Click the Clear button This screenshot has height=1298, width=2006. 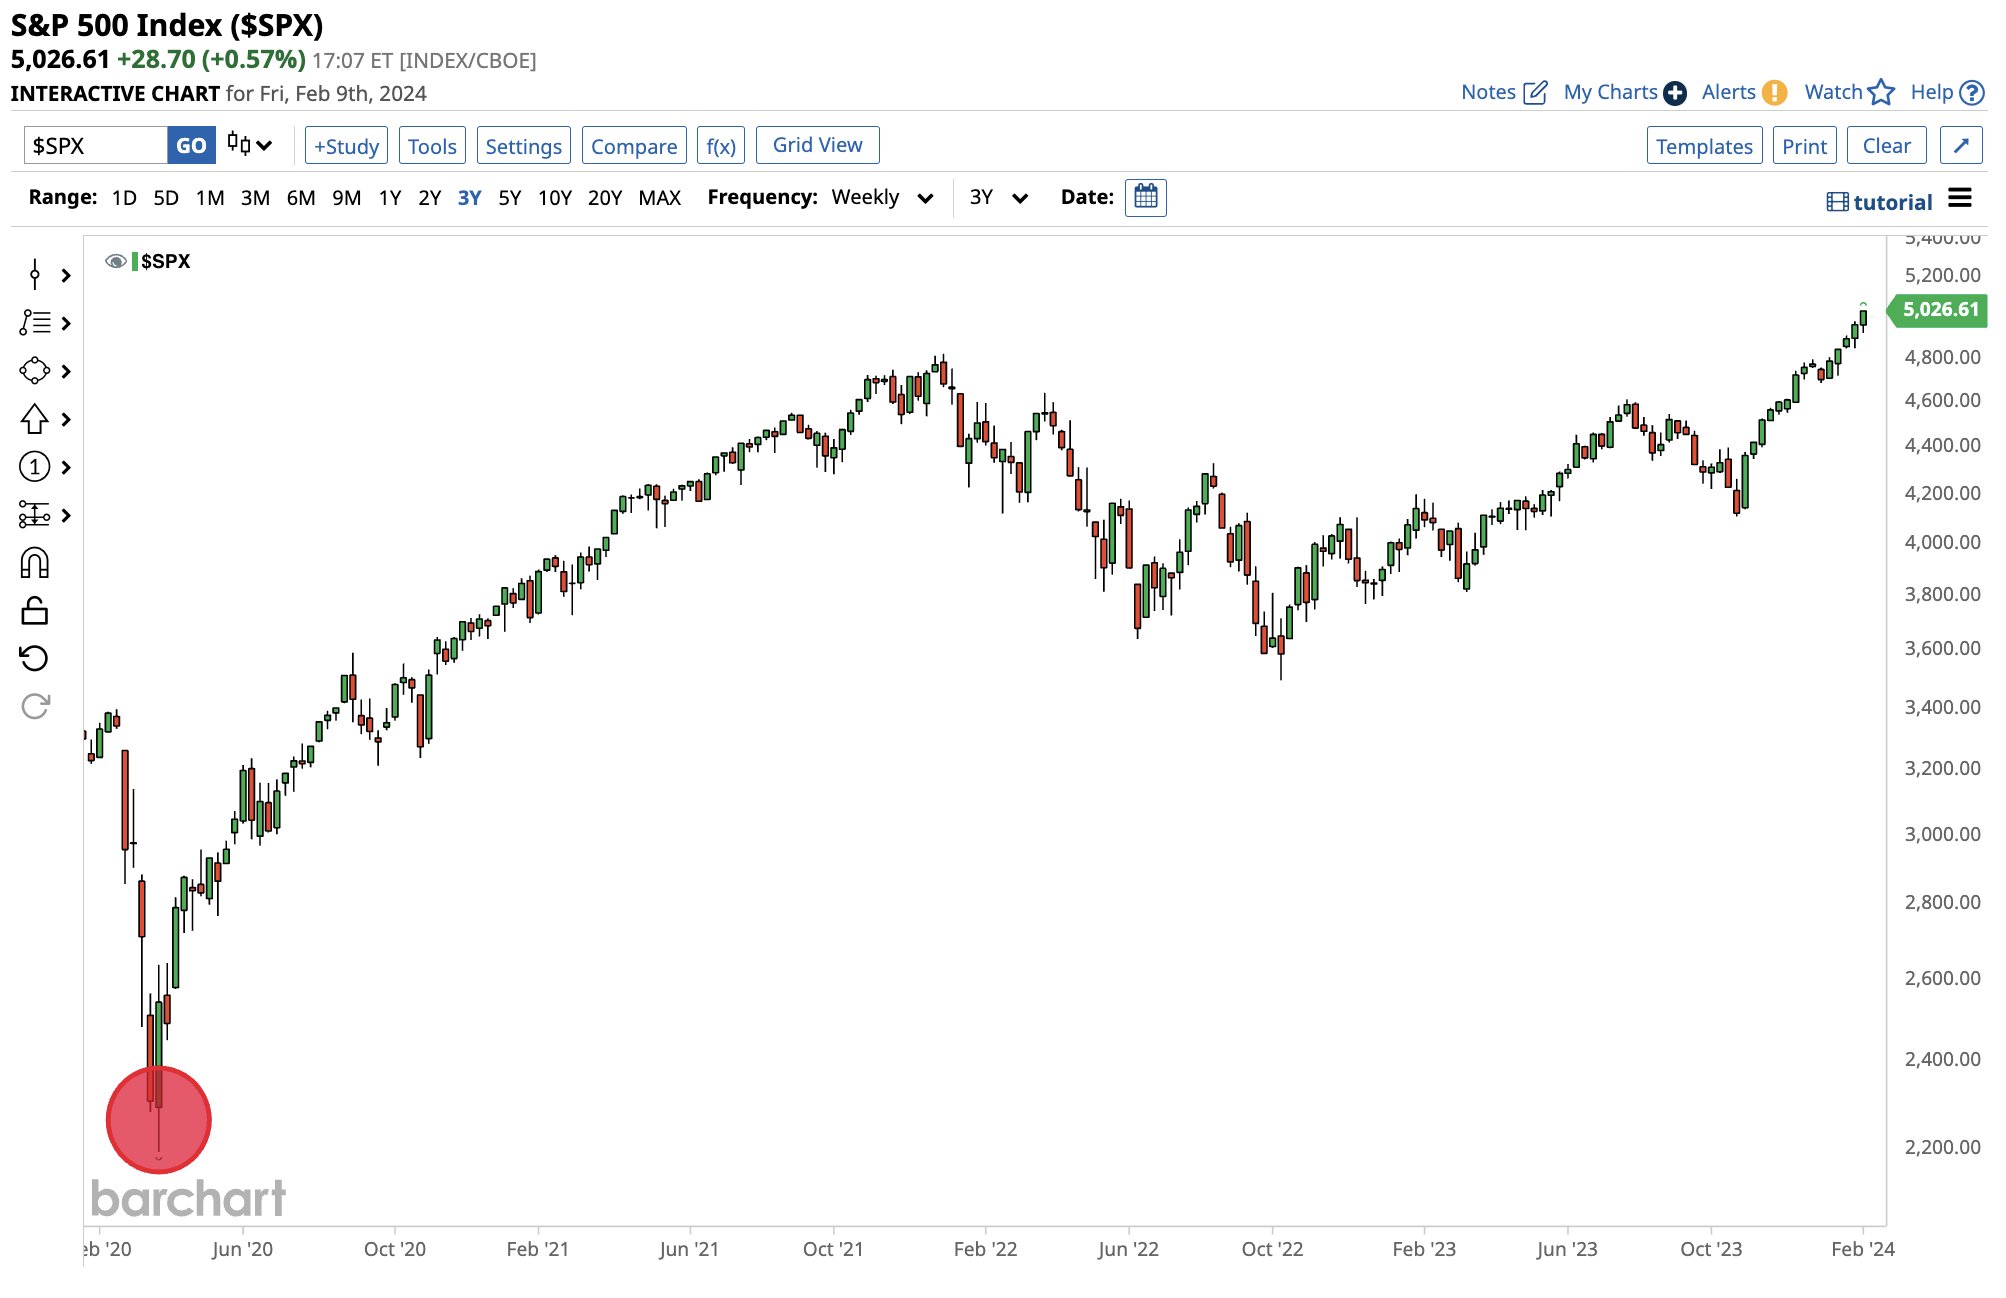click(1887, 146)
